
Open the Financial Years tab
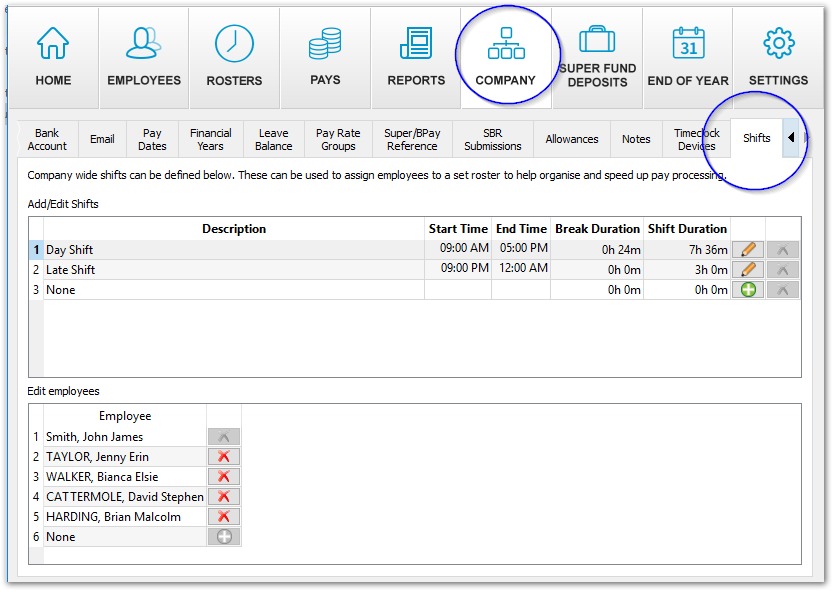(x=210, y=139)
